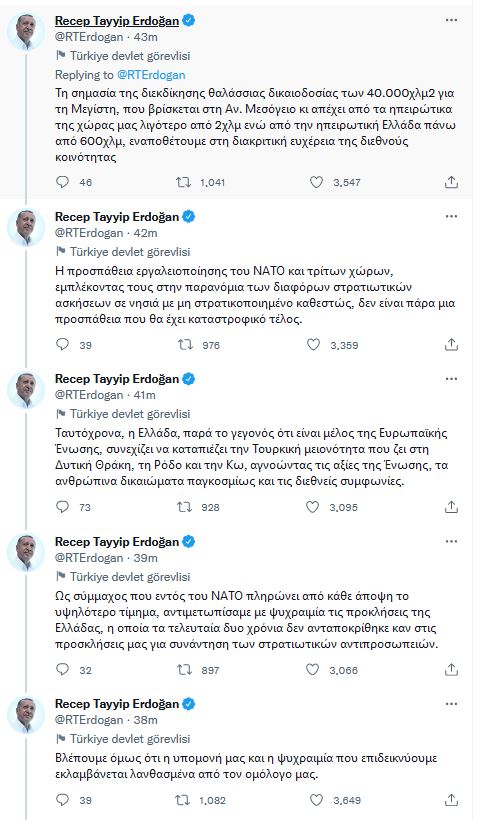Click the profile avatar of the 42m tweet
The width and height of the screenshot is (485, 820).
tap(25, 227)
